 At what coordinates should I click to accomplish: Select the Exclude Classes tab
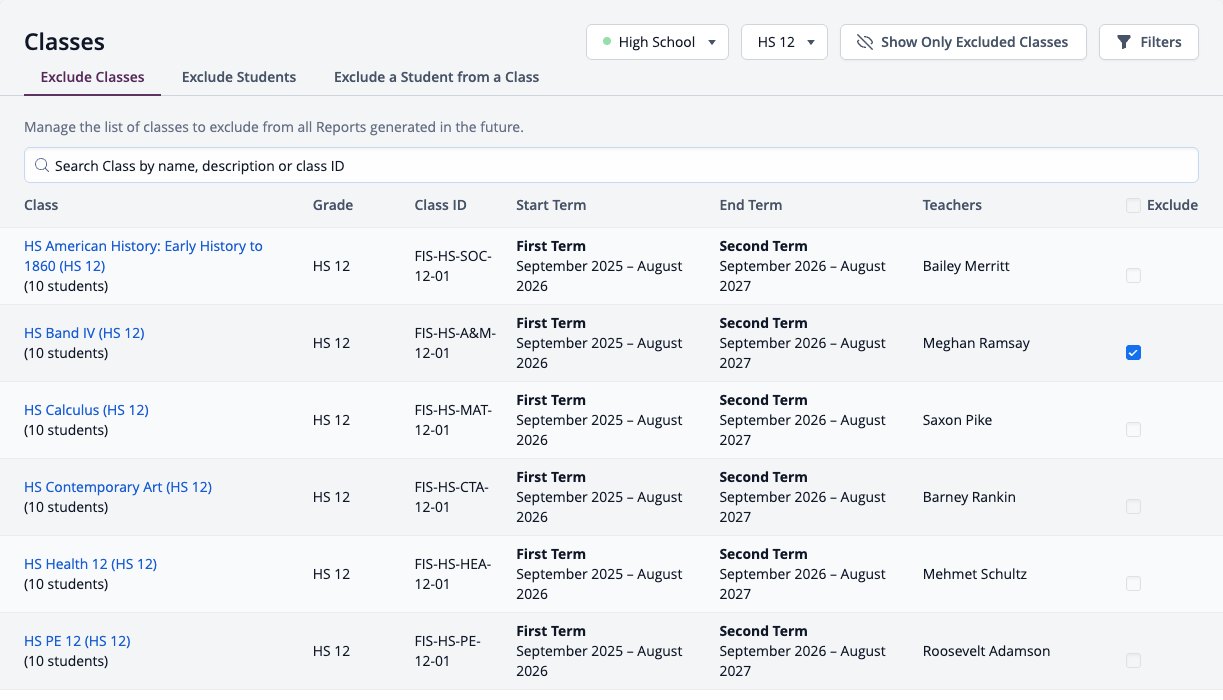[92, 77]
